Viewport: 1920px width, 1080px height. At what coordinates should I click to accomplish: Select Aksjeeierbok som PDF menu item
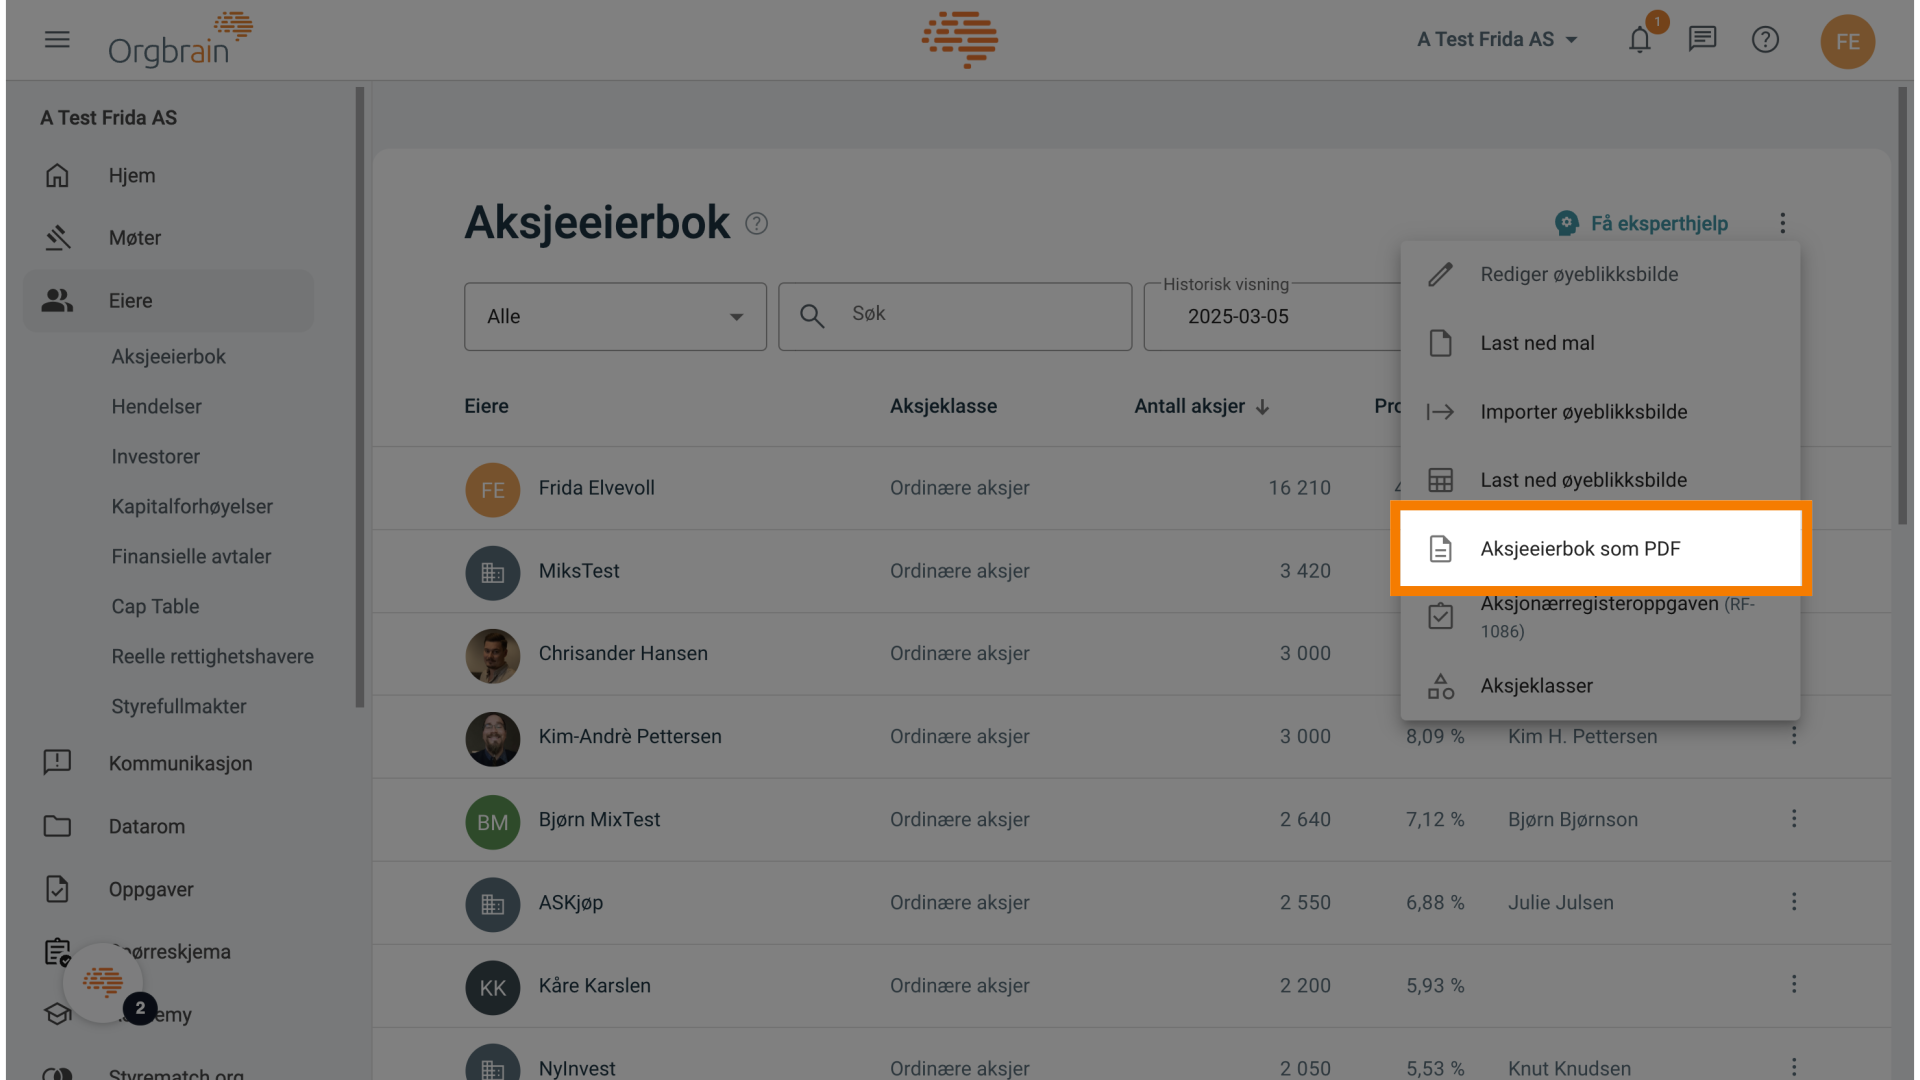click(x=1580, y=548)
